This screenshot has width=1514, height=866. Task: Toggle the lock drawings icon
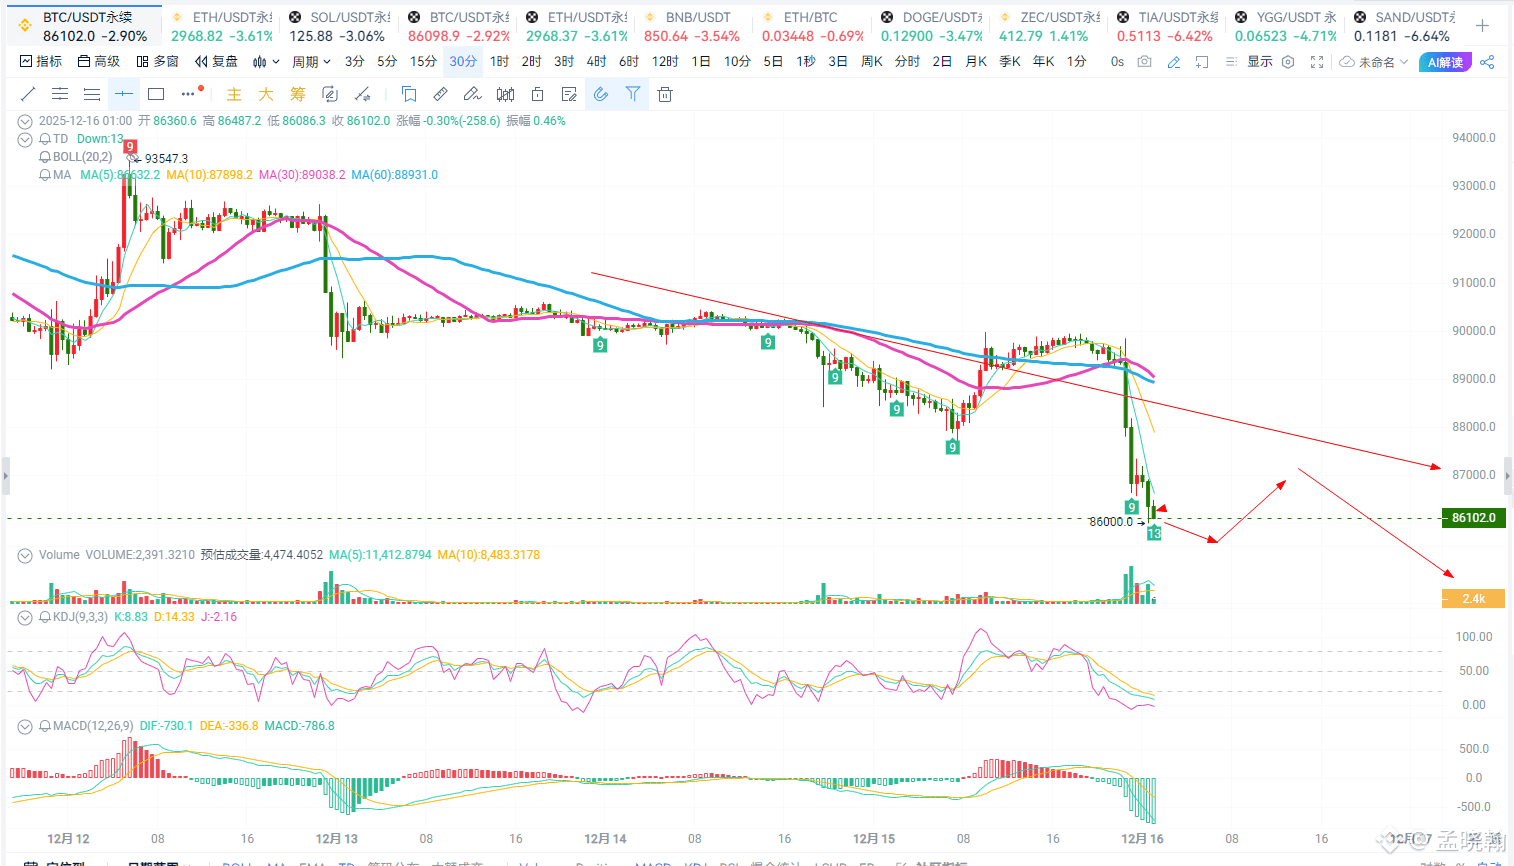(537, 94)
